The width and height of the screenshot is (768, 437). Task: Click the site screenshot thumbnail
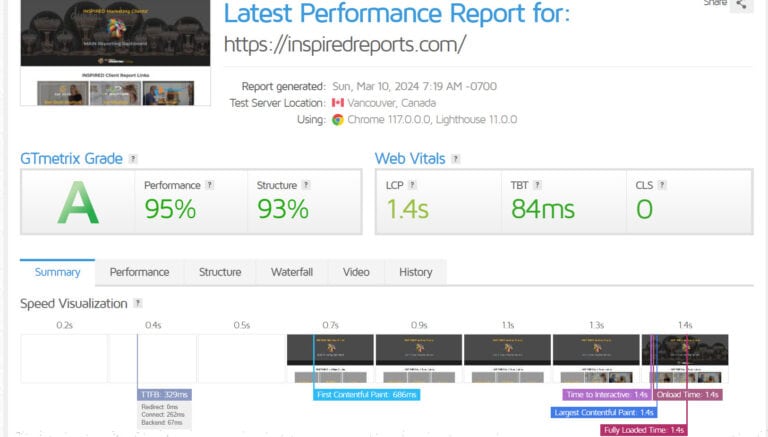tap(116, 53)
